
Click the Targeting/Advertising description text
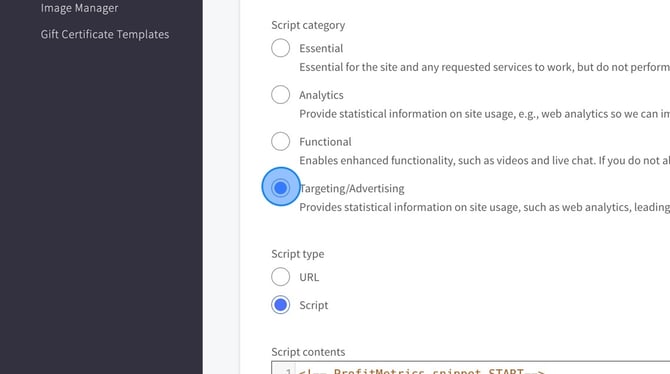click(x=485, y=207)
